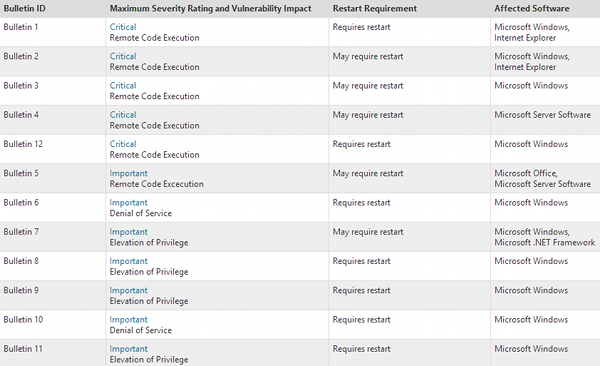Screen dimensions: 600x366
Task: Click 'Microsoft Windows' in Bulletin 9 row
Action: [531, 290]
